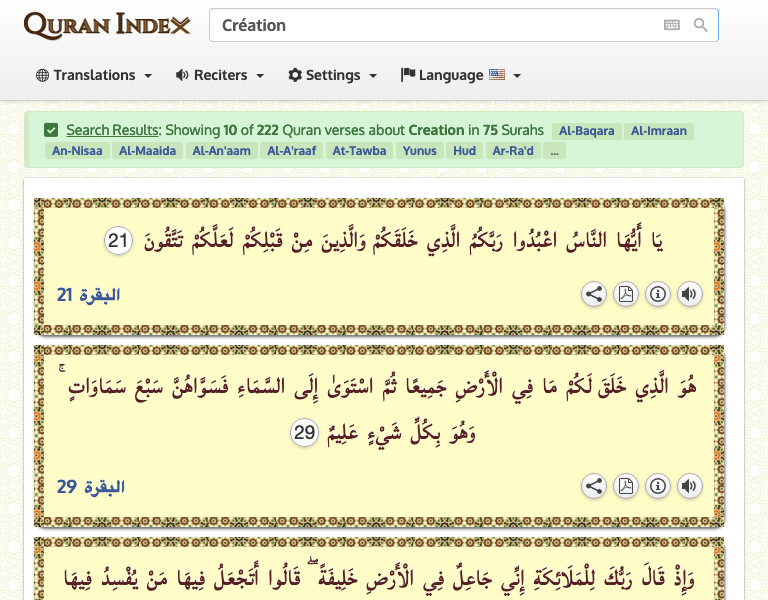The image size is (768, 600).
Task: Open the Settings dropdown
Action: (332, 75)
